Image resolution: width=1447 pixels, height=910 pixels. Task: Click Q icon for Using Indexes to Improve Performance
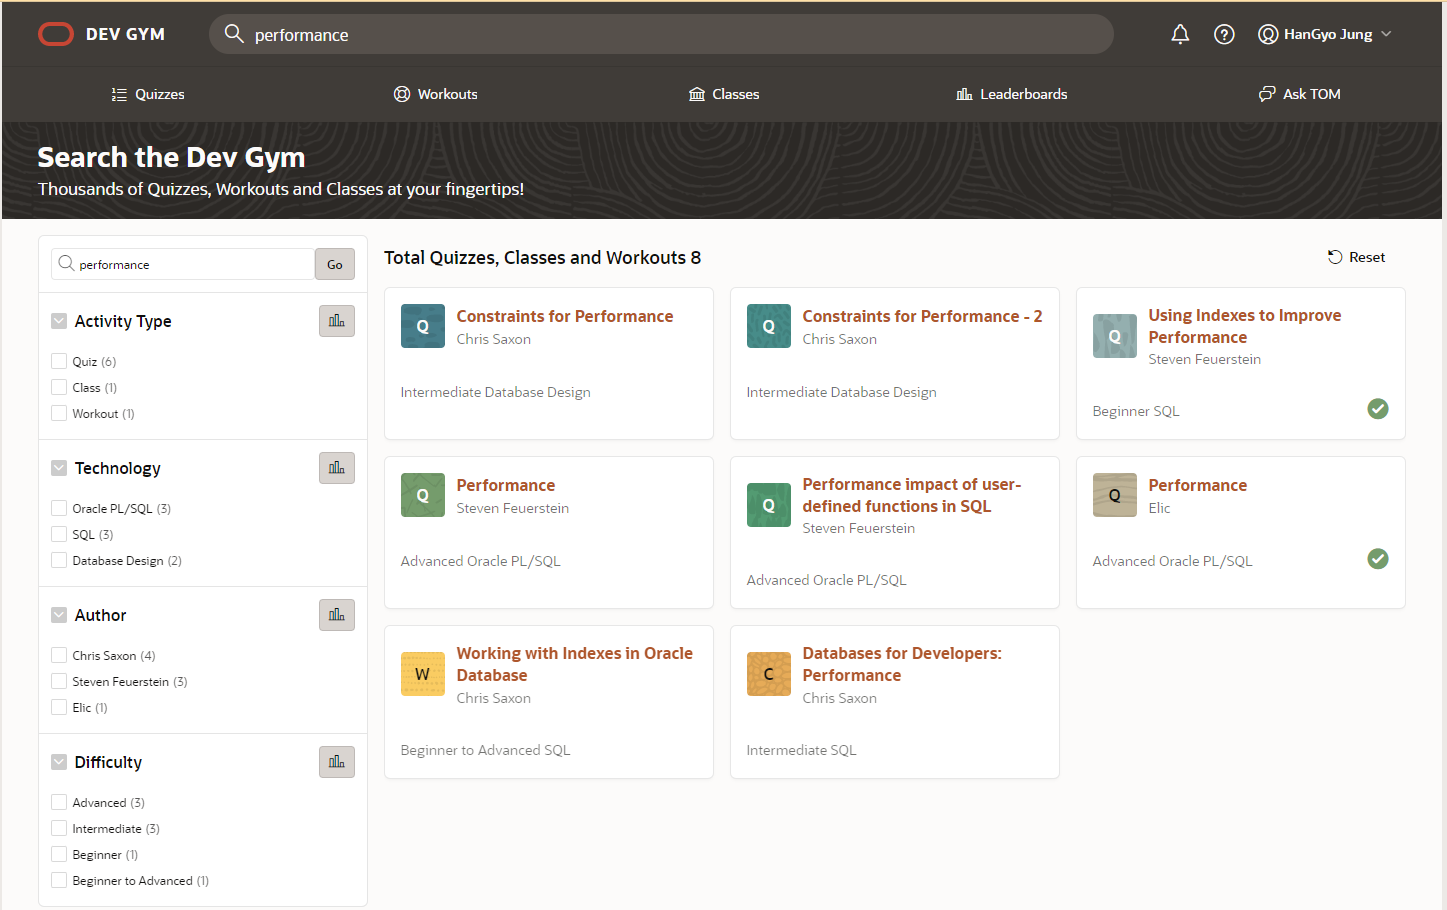pyautogui.click(x=1115, y=336)
